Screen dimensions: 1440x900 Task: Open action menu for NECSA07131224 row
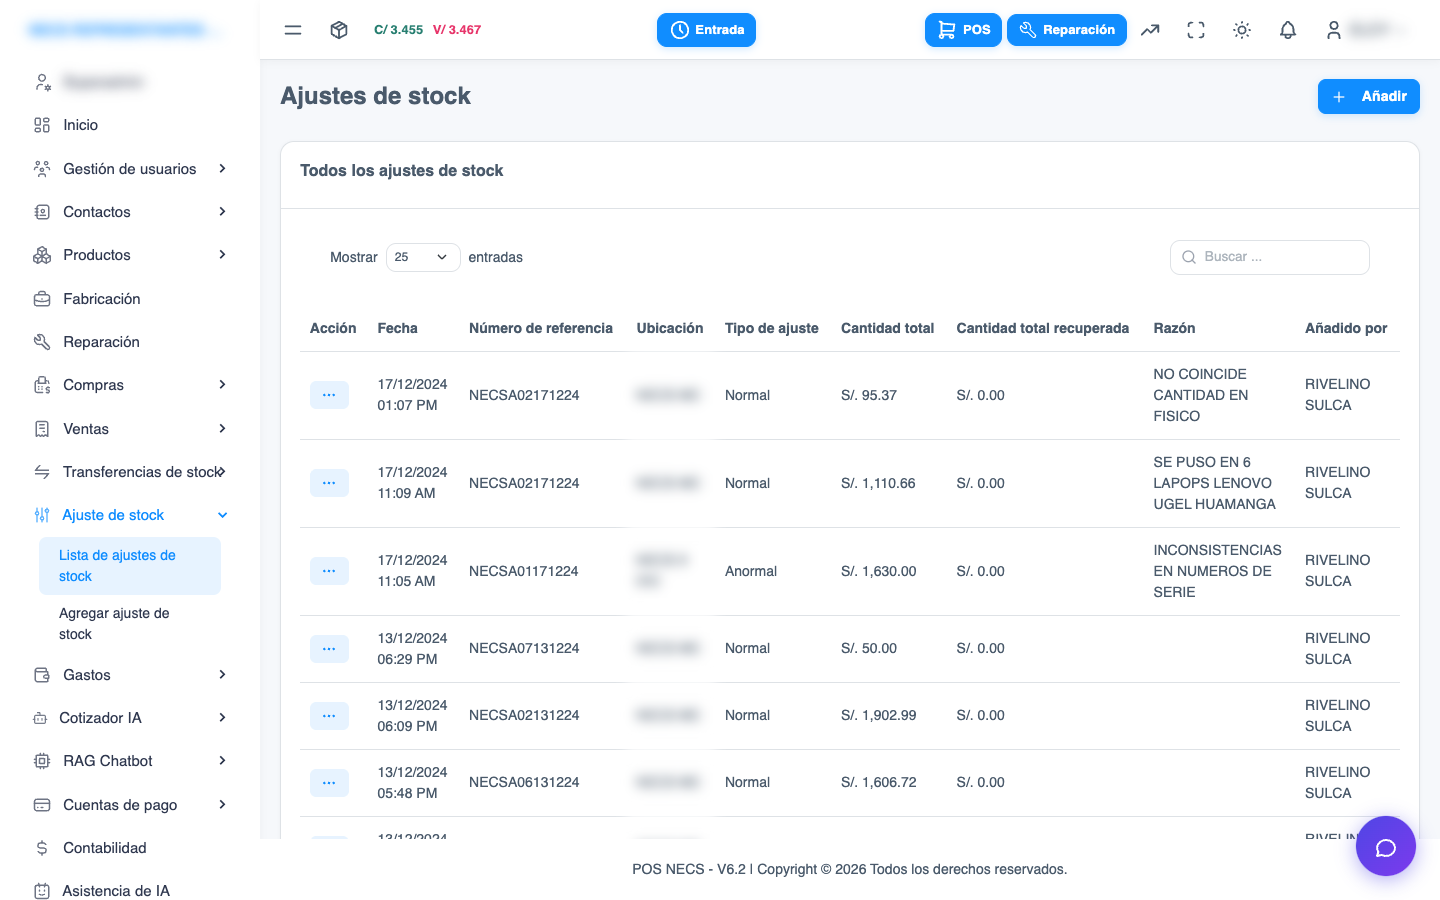329,649
